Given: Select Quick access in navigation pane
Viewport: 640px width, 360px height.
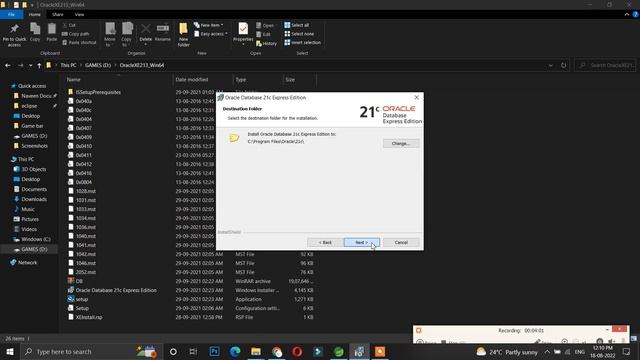Looking at the screenshot, I should [x=32, y=86].
